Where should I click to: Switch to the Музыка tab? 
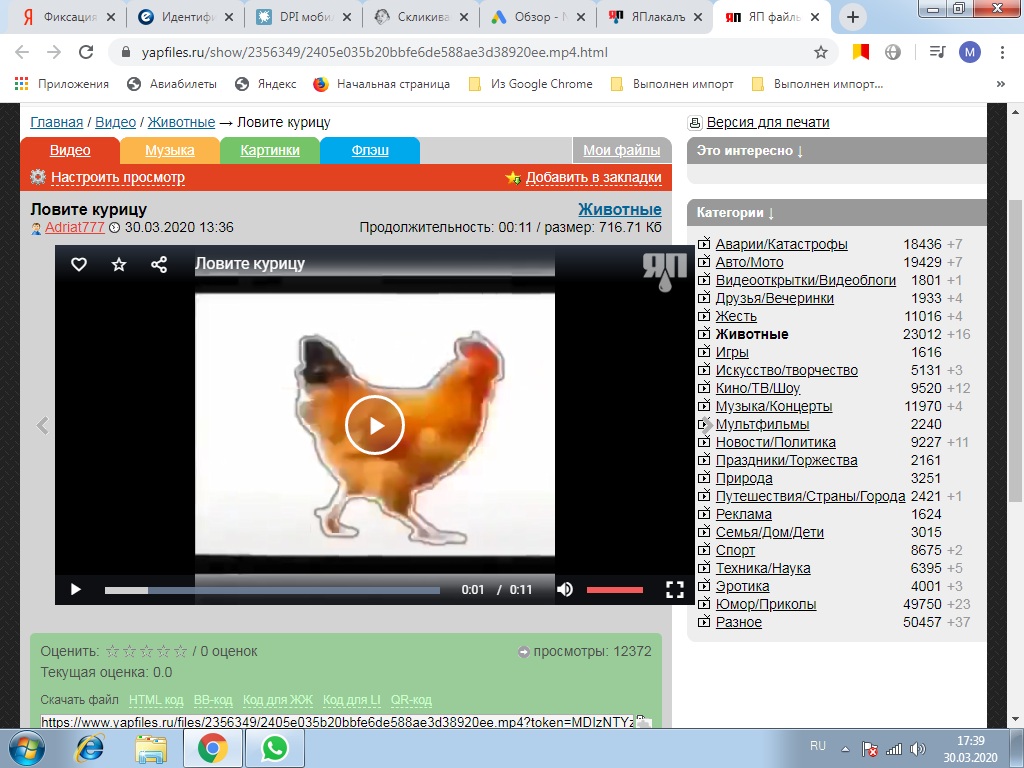(x=170, y=150)
